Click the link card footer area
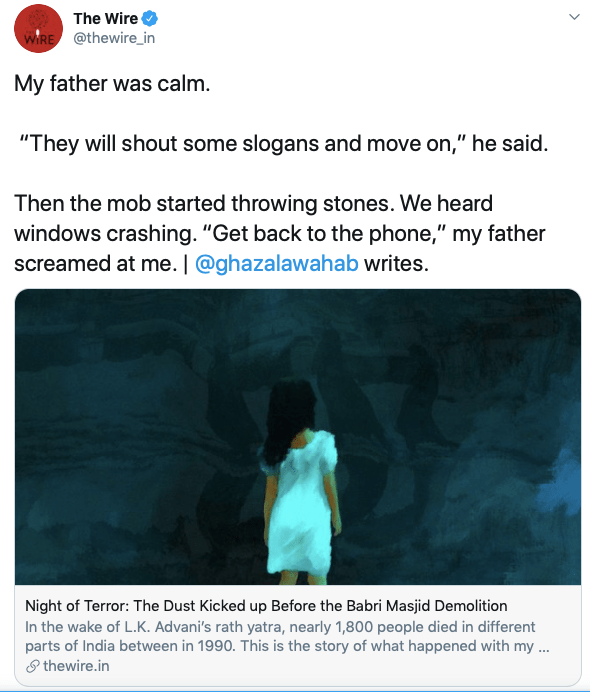This screenshot has height=692, width=590. pos(298,636)
